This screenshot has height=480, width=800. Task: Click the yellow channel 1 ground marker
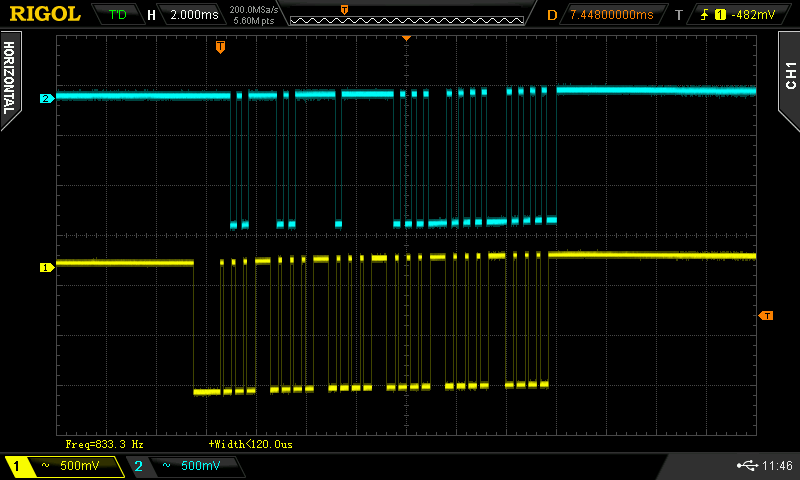click(46, 267)
